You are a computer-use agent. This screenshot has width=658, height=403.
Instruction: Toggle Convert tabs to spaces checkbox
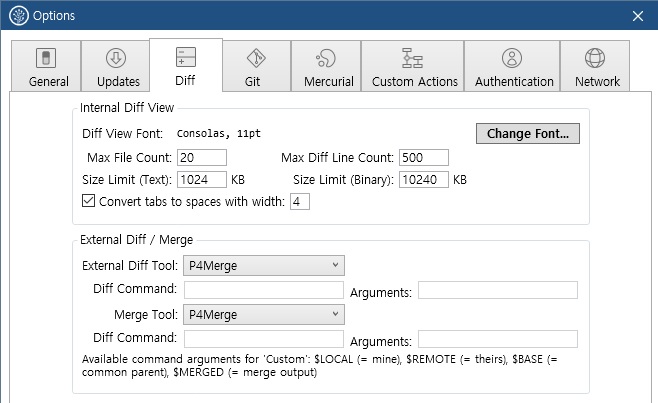pyautogui.click(x=89, y=201)
